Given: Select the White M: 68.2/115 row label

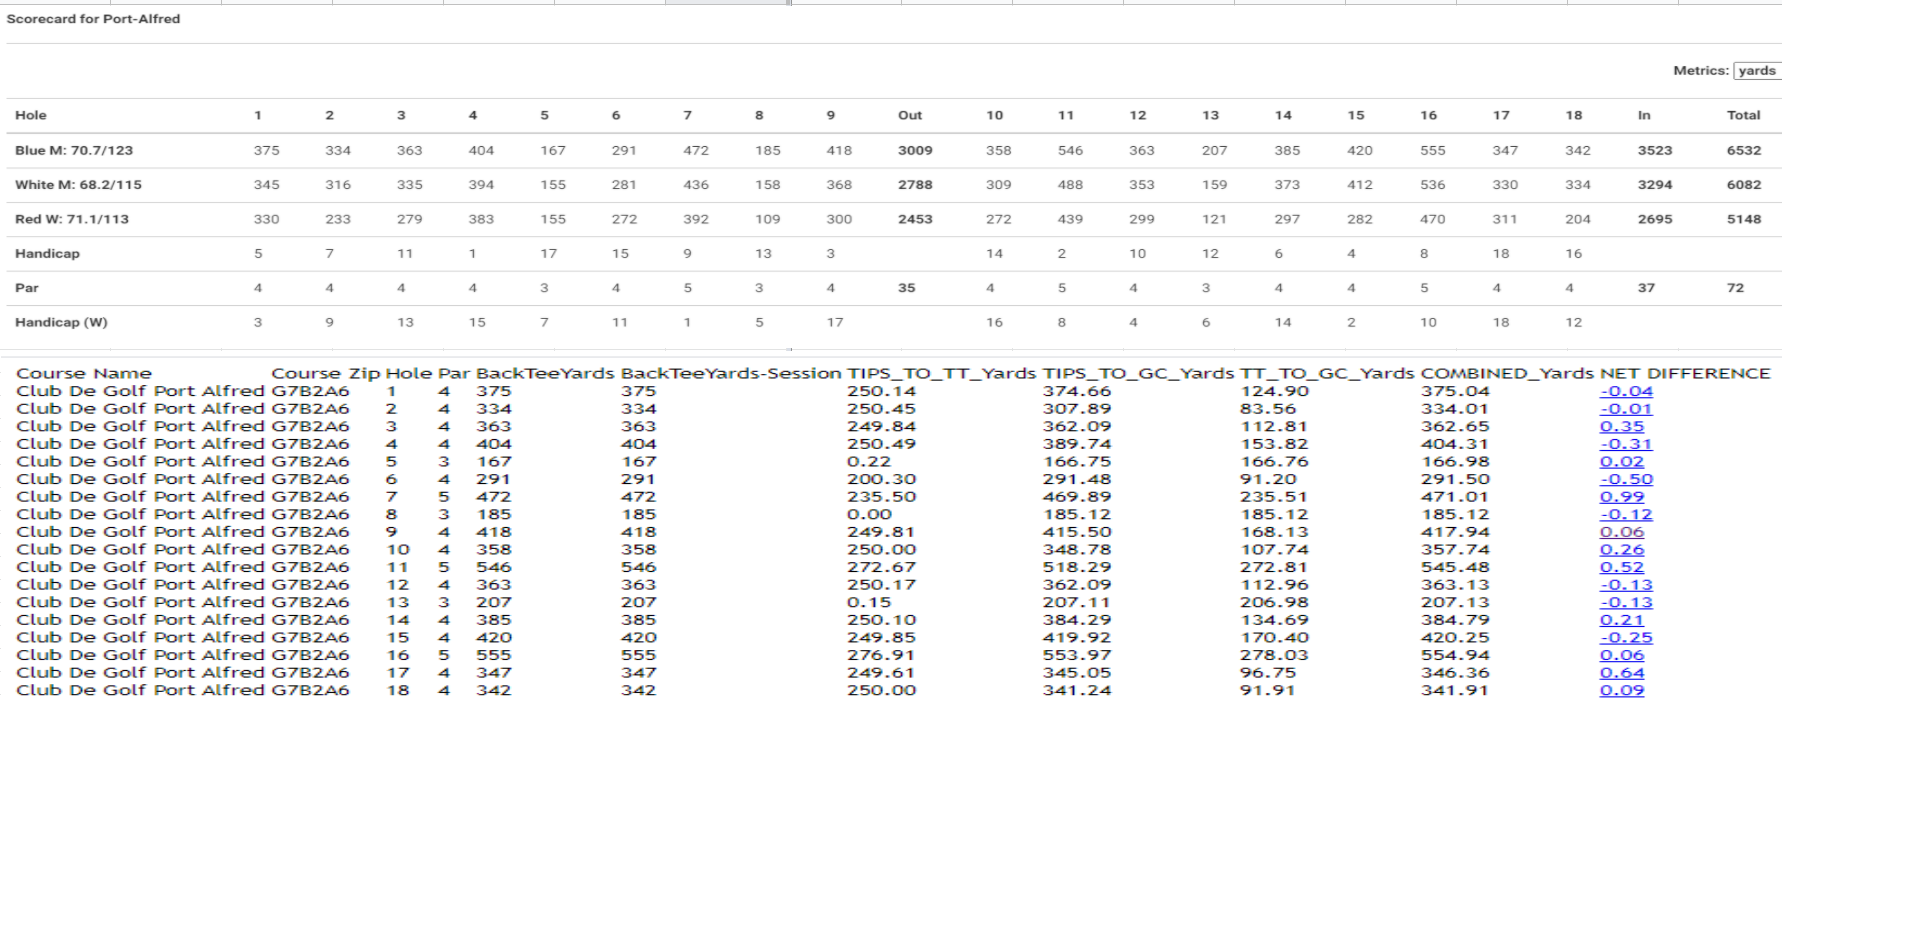Looking at the screenshot, I should (78, 185).
